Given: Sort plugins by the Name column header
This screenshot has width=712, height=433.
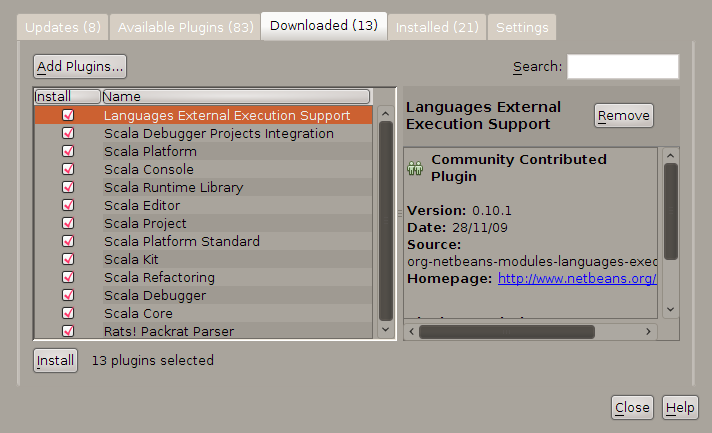Looking at the screenshot, I should click(x=236, y=96).
